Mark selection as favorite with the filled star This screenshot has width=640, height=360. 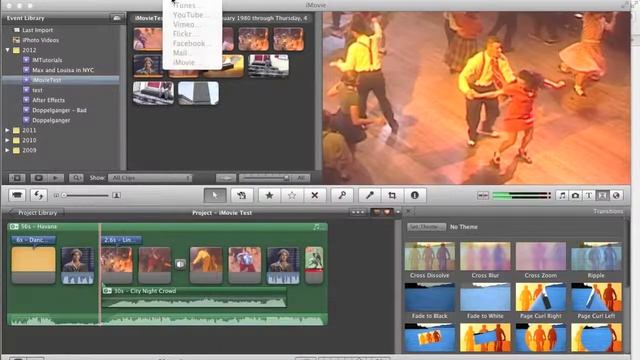click(269, 196)
